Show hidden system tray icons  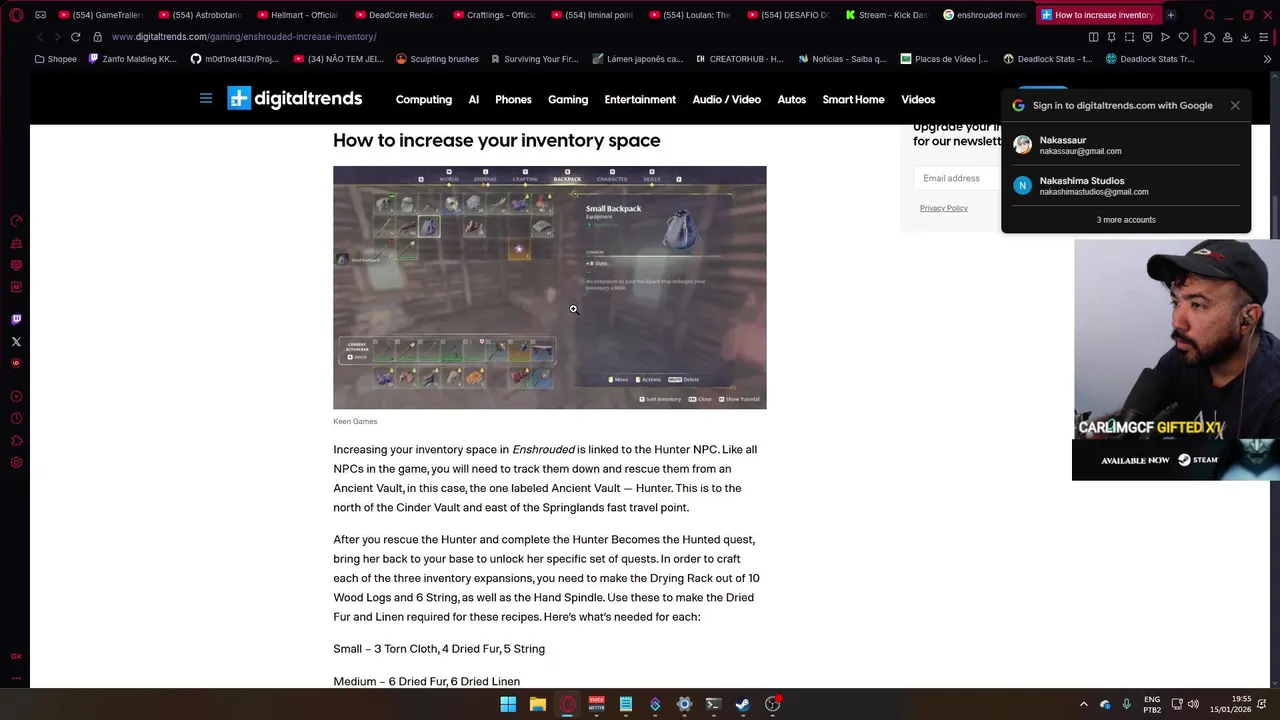[1083, 704]
